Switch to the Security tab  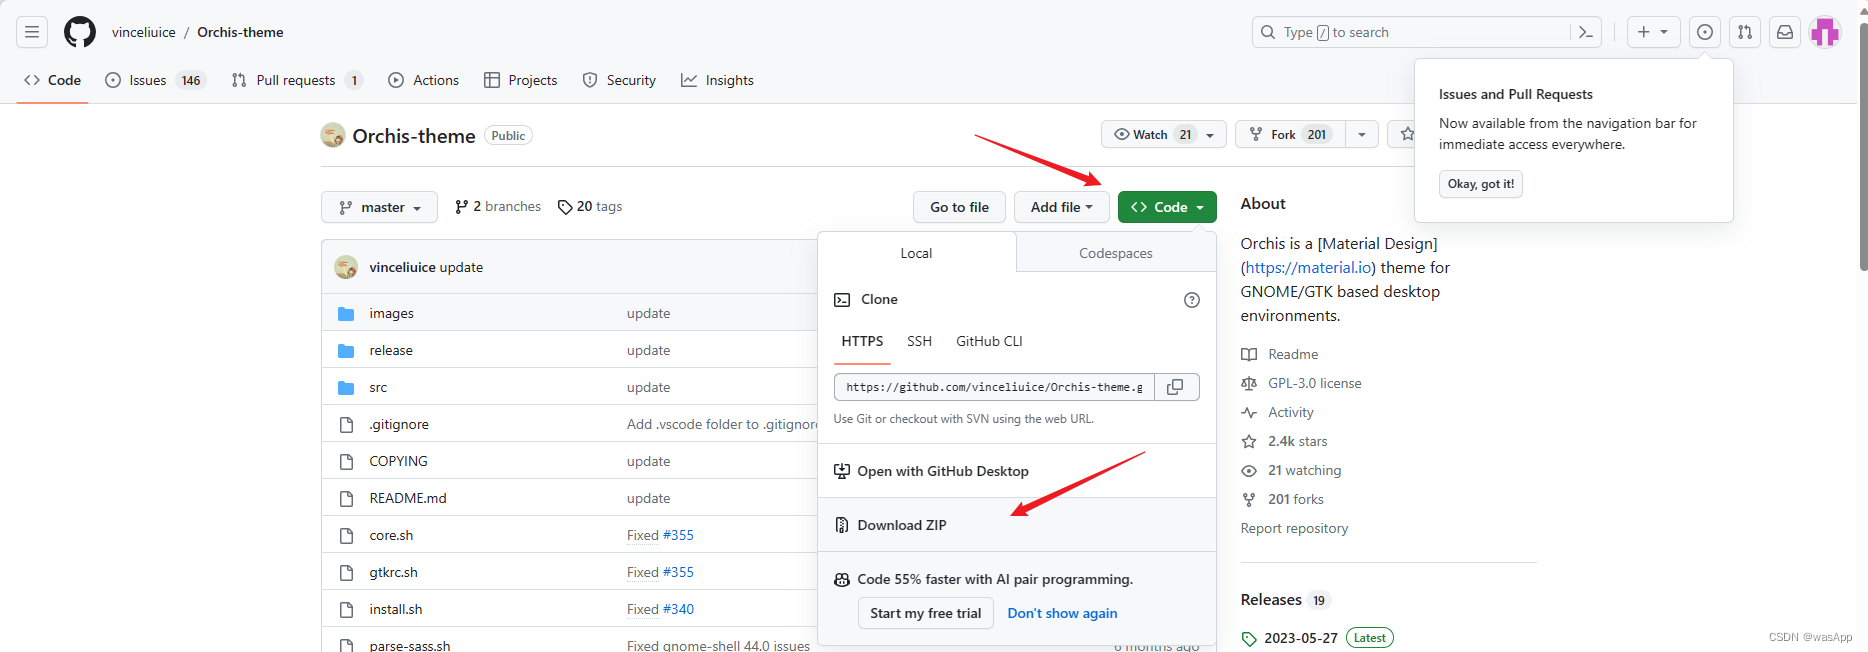pyautogui.click(x=619, y=80)
